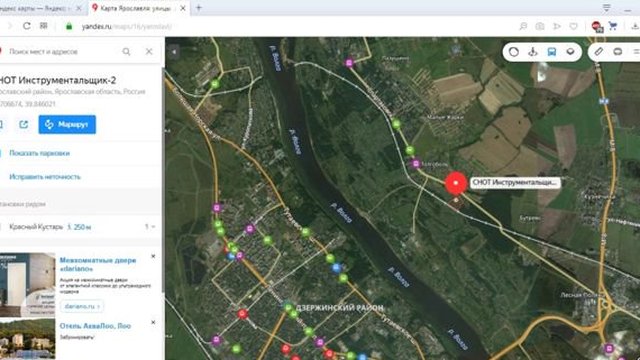Click the red location pin on map

(456, 183)
